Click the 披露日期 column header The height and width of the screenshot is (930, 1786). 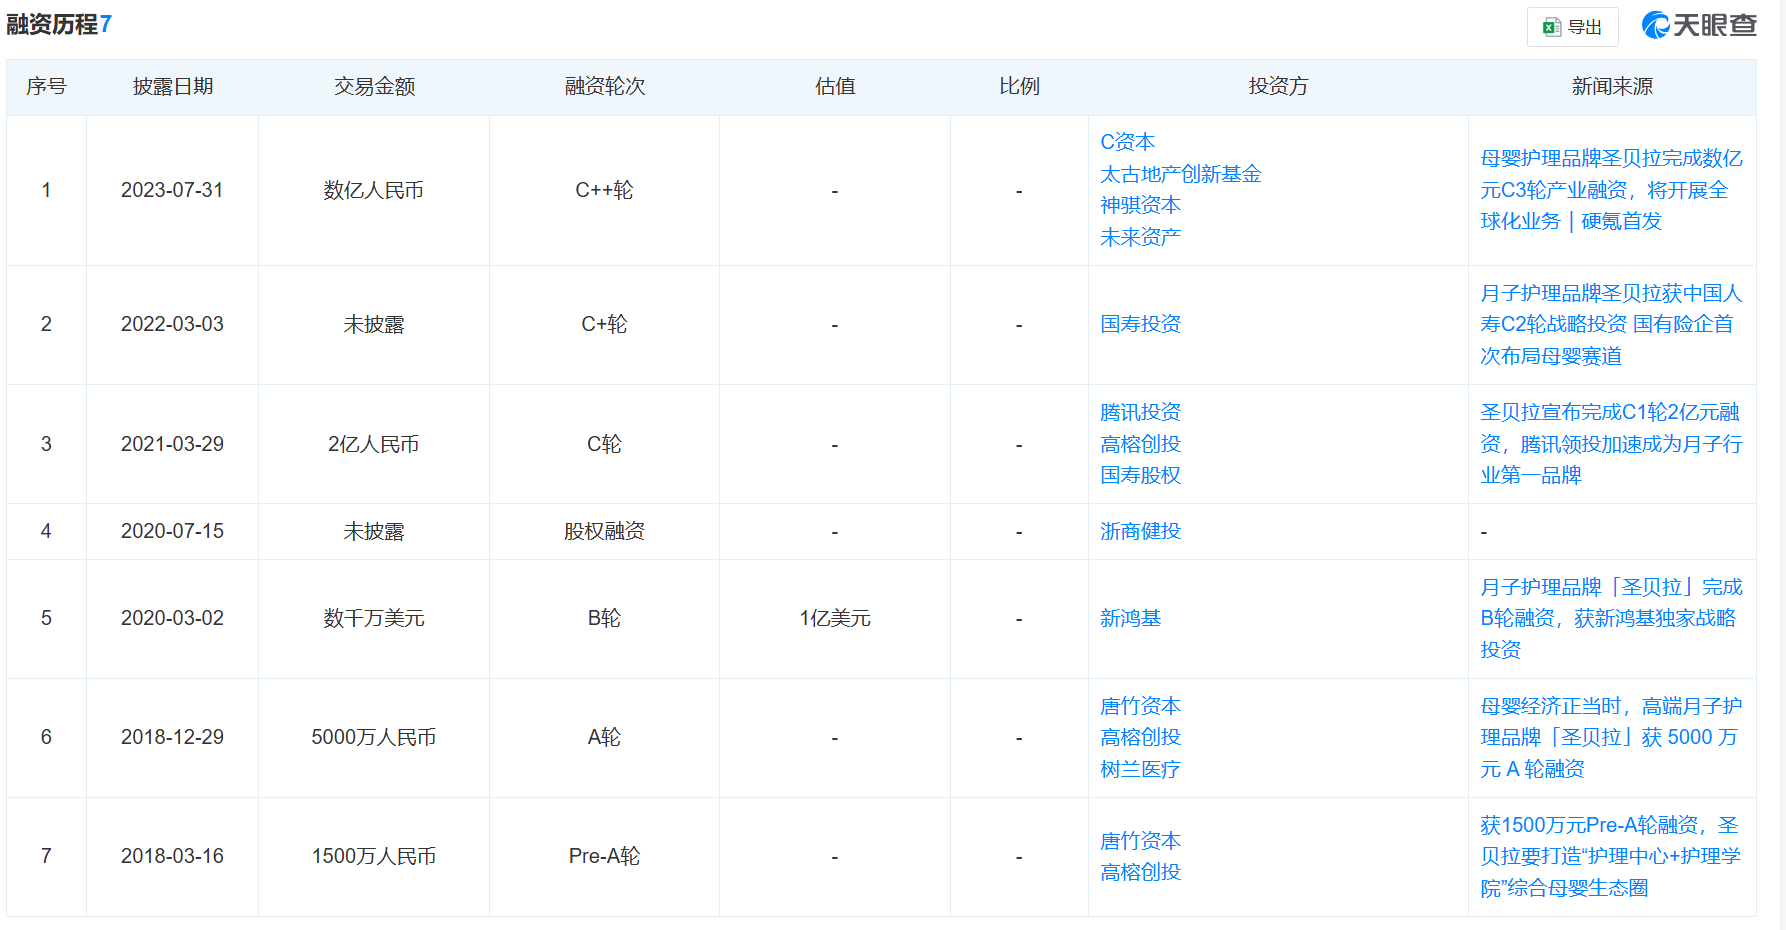(173, 87)
